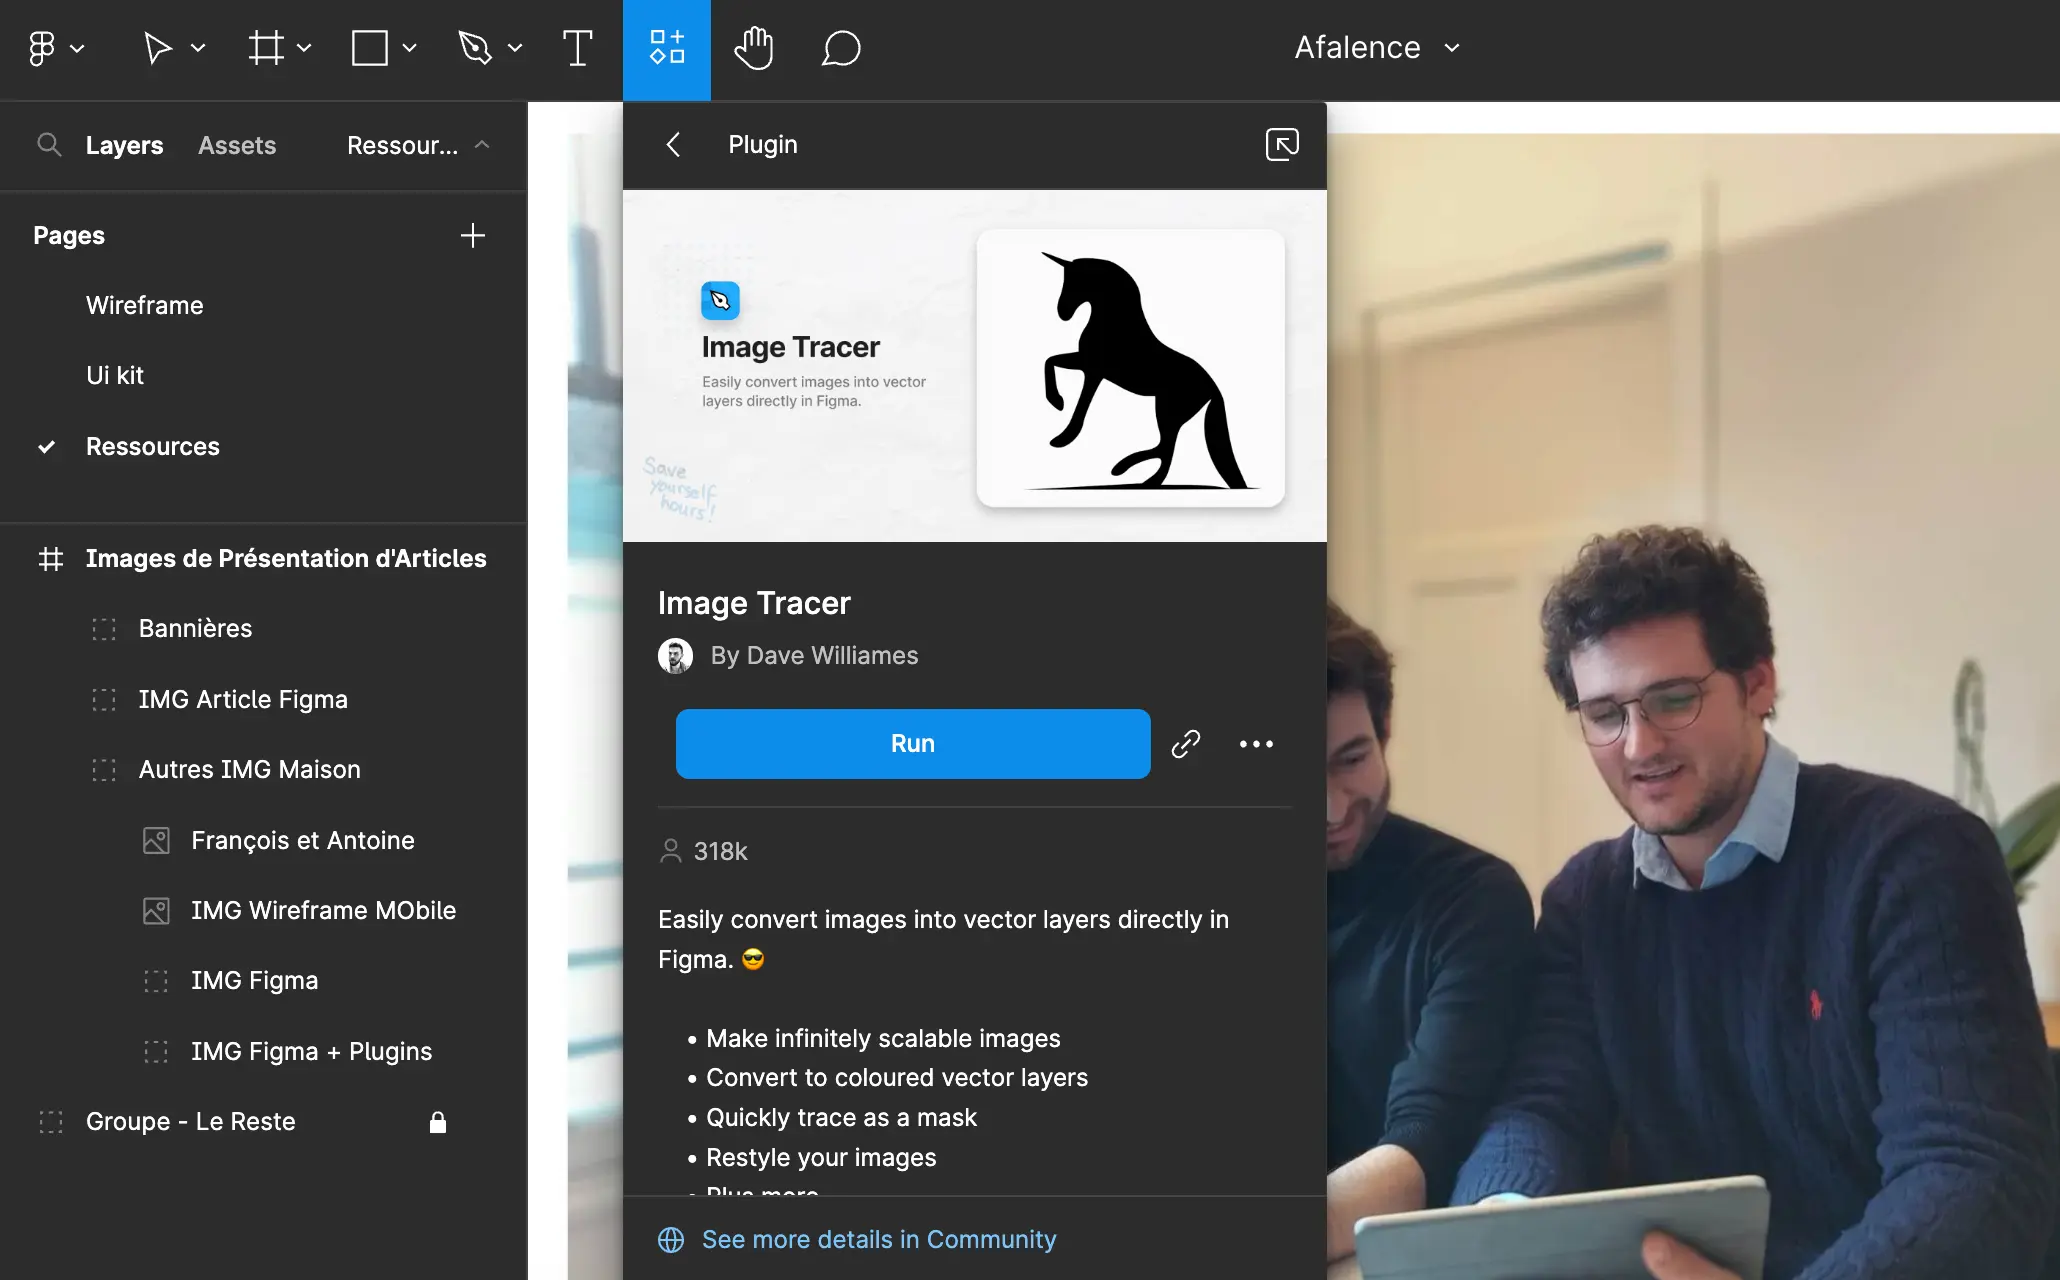The image size is (2060, 1280).
Task: Select the Frame tool
Action: tap(266, 48)
